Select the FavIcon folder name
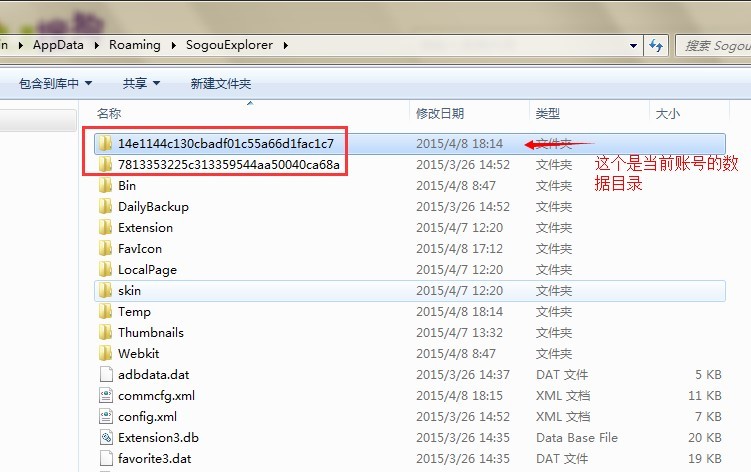 click(x=140, y=248)
